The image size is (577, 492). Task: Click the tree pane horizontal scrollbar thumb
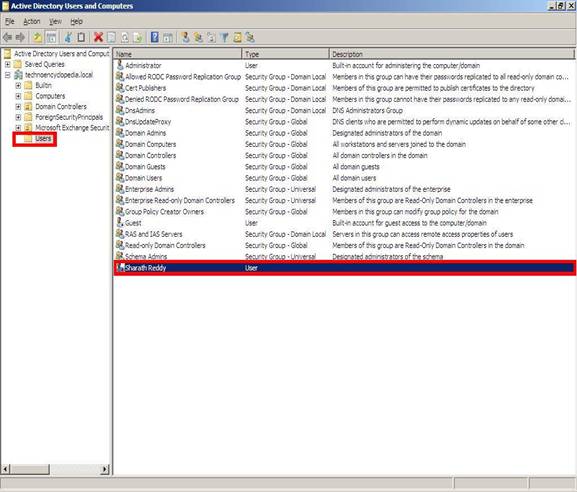click(x=29, y=469)
